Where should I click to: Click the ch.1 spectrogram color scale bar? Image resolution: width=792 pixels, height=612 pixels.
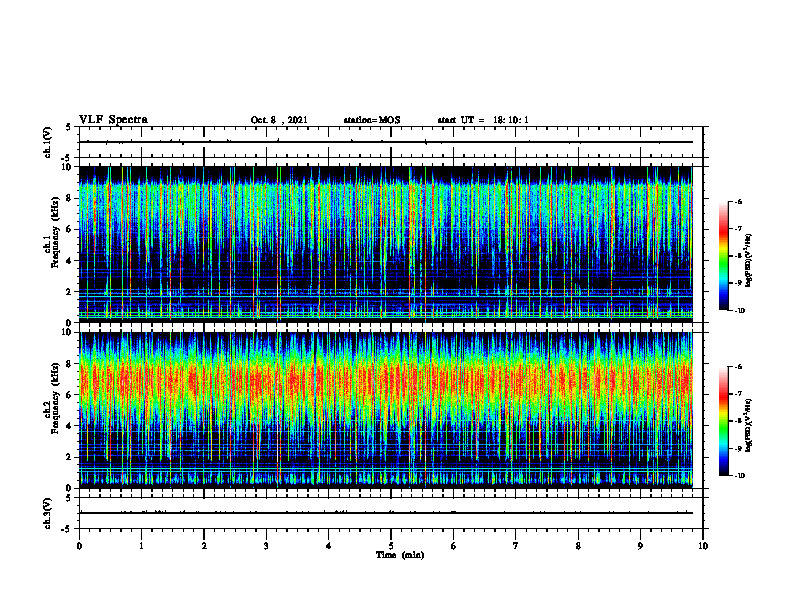click(723, 256)
